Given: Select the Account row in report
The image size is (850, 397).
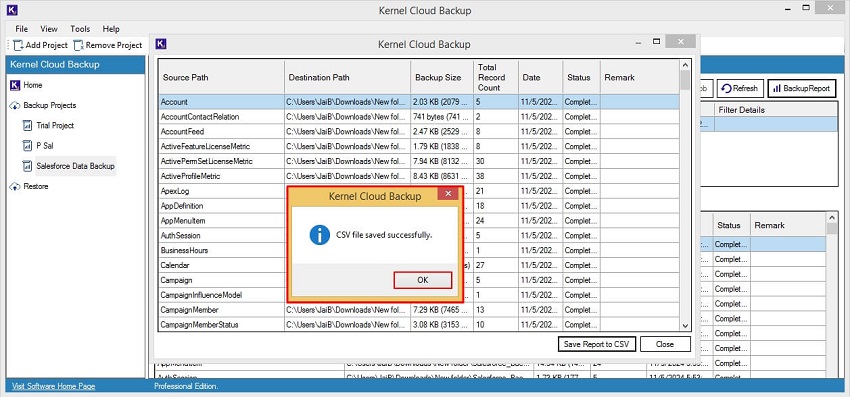Looking at the screenshot, I should pos(419,102).
